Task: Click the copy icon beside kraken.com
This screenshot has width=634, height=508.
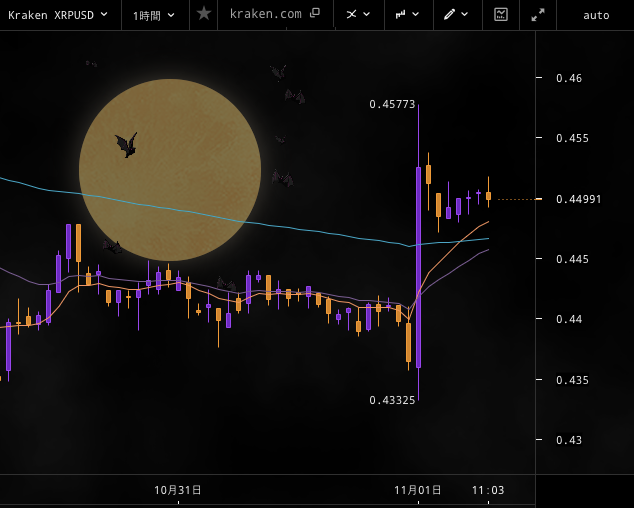Action: [x=315, y=13]
